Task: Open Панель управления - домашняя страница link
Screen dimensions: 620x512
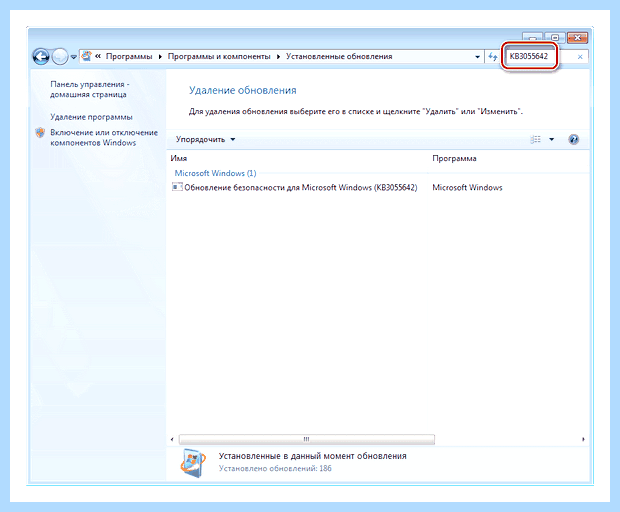Action: click(90, 89)
